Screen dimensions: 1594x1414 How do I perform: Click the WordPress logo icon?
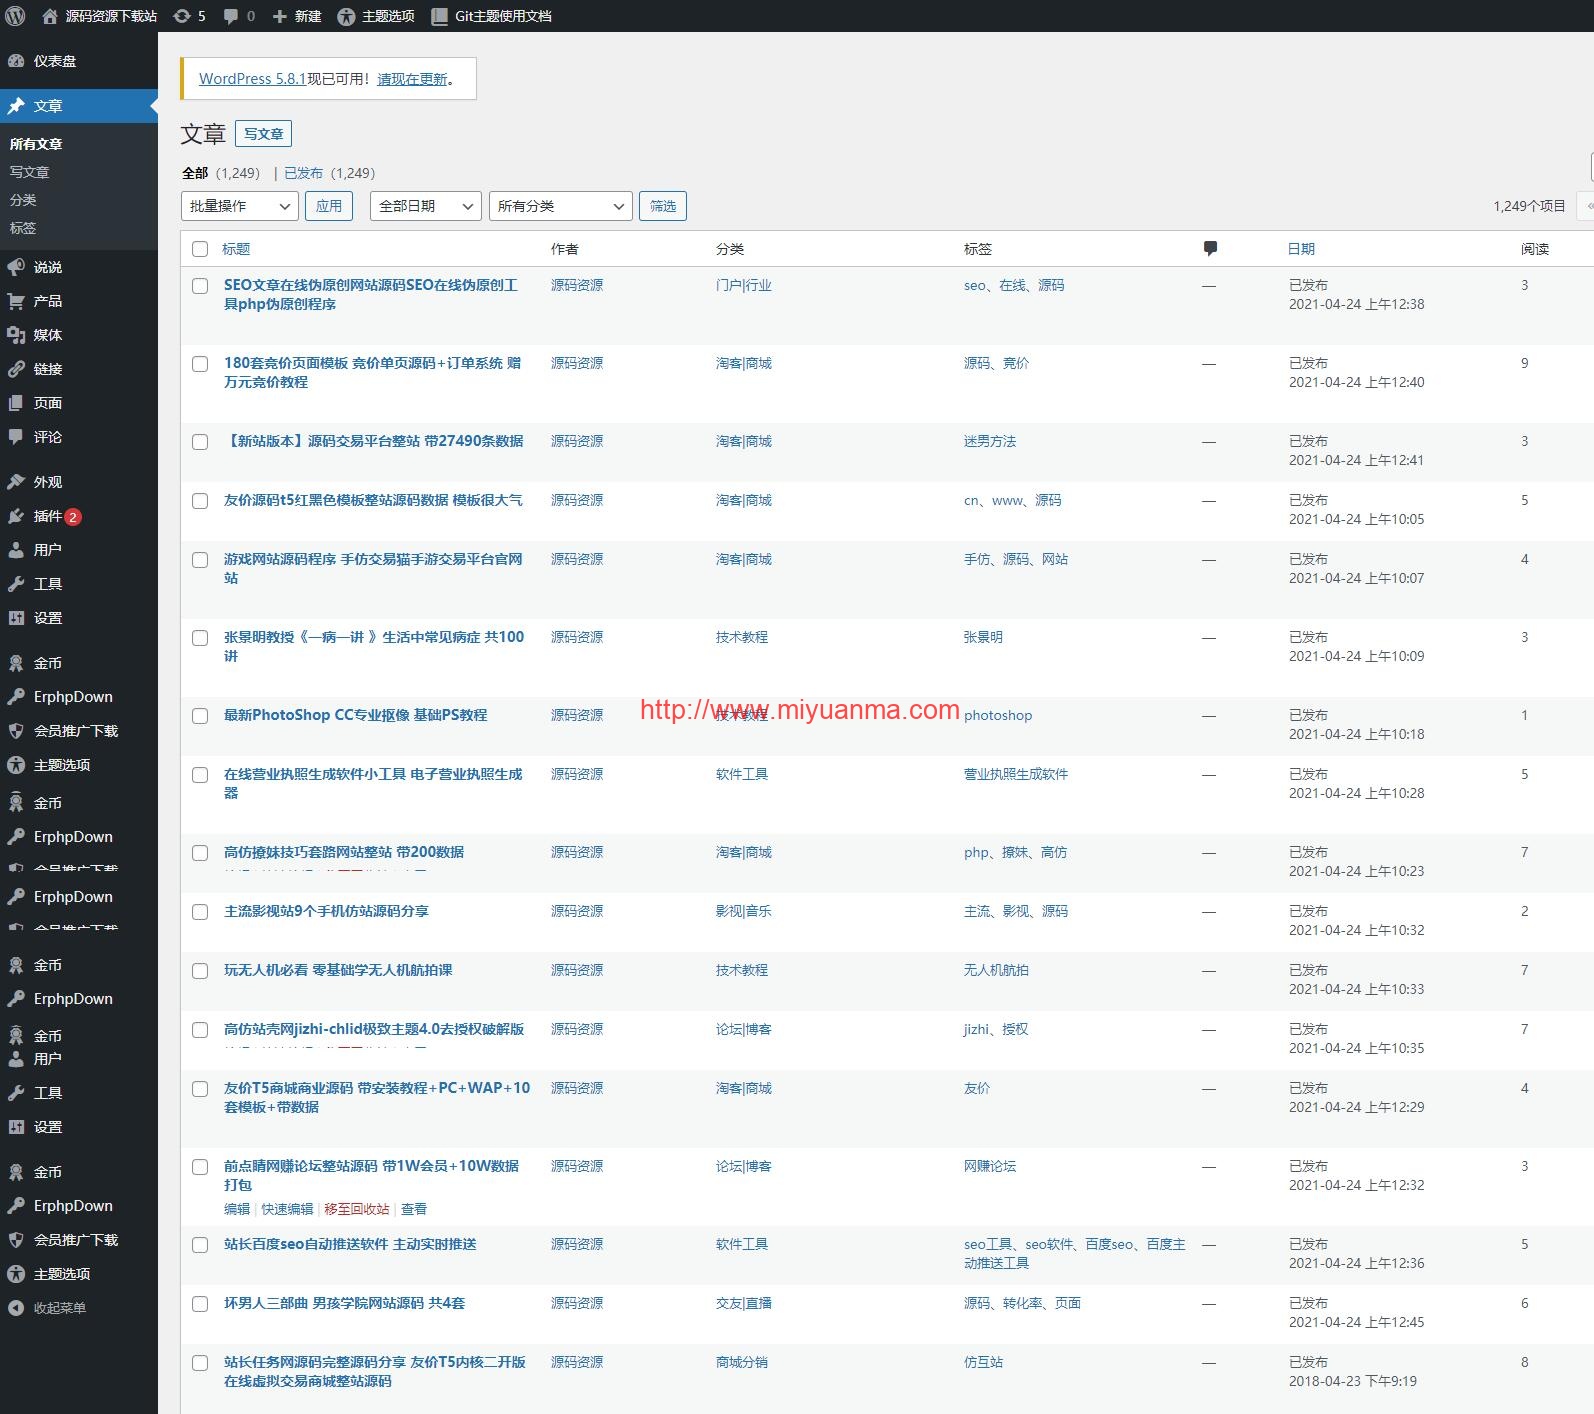(x=15, y=16)
